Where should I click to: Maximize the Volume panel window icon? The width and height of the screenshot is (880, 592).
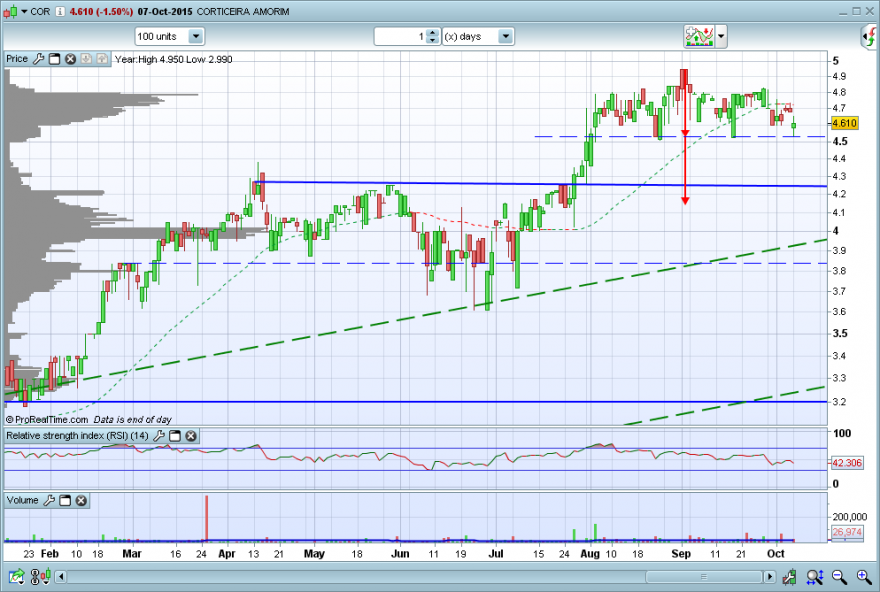click(x=65, y=500)
